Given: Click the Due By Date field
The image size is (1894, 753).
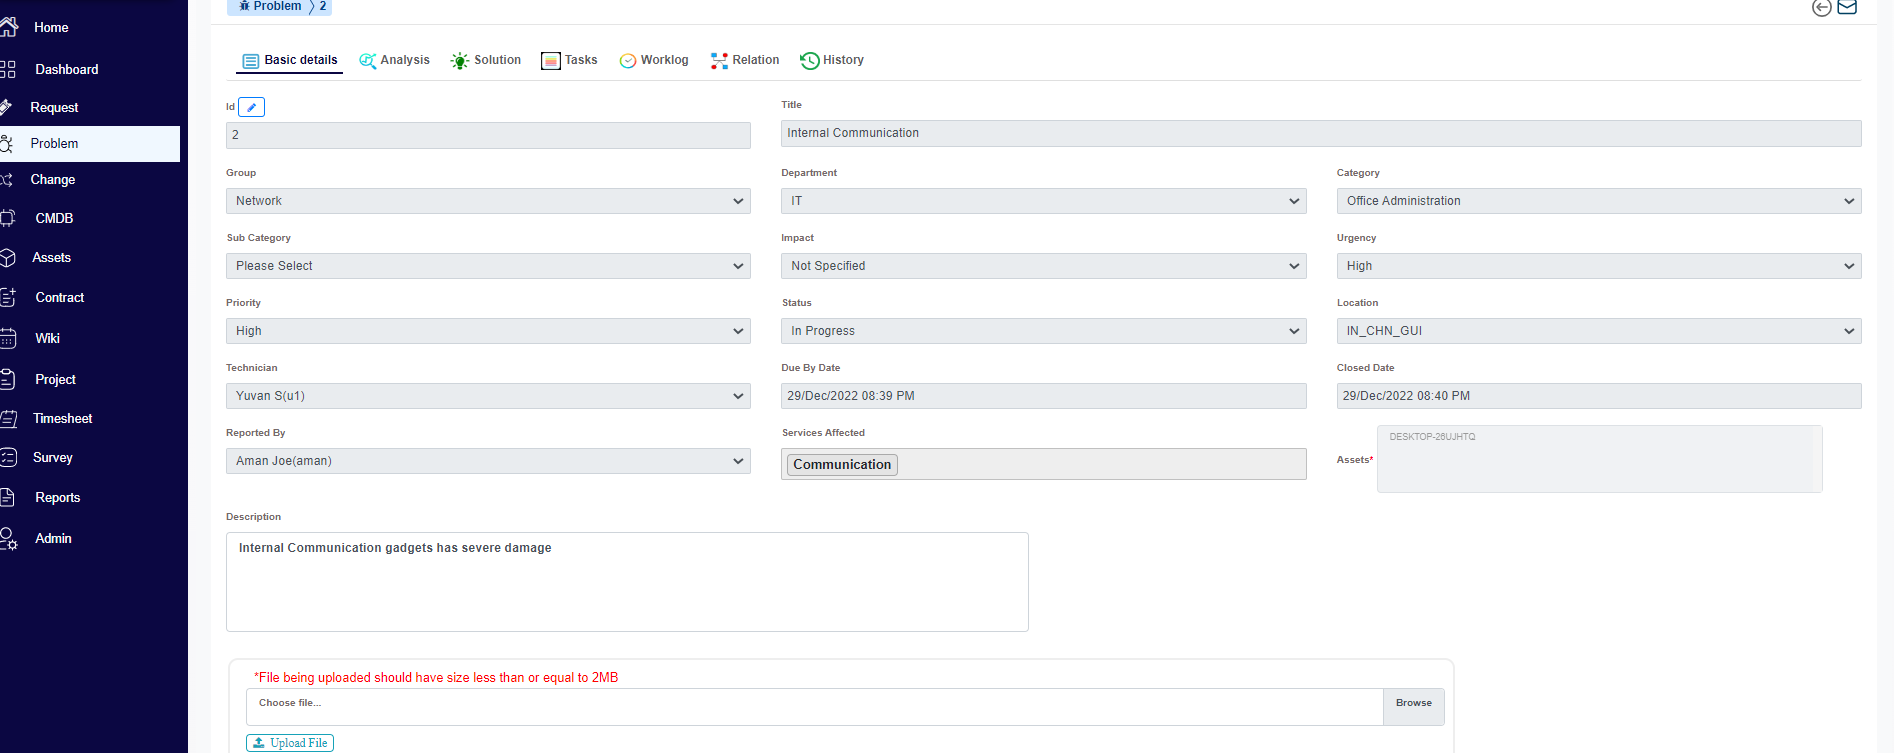Looking at the screenshot, I should tap(1043, 396).
